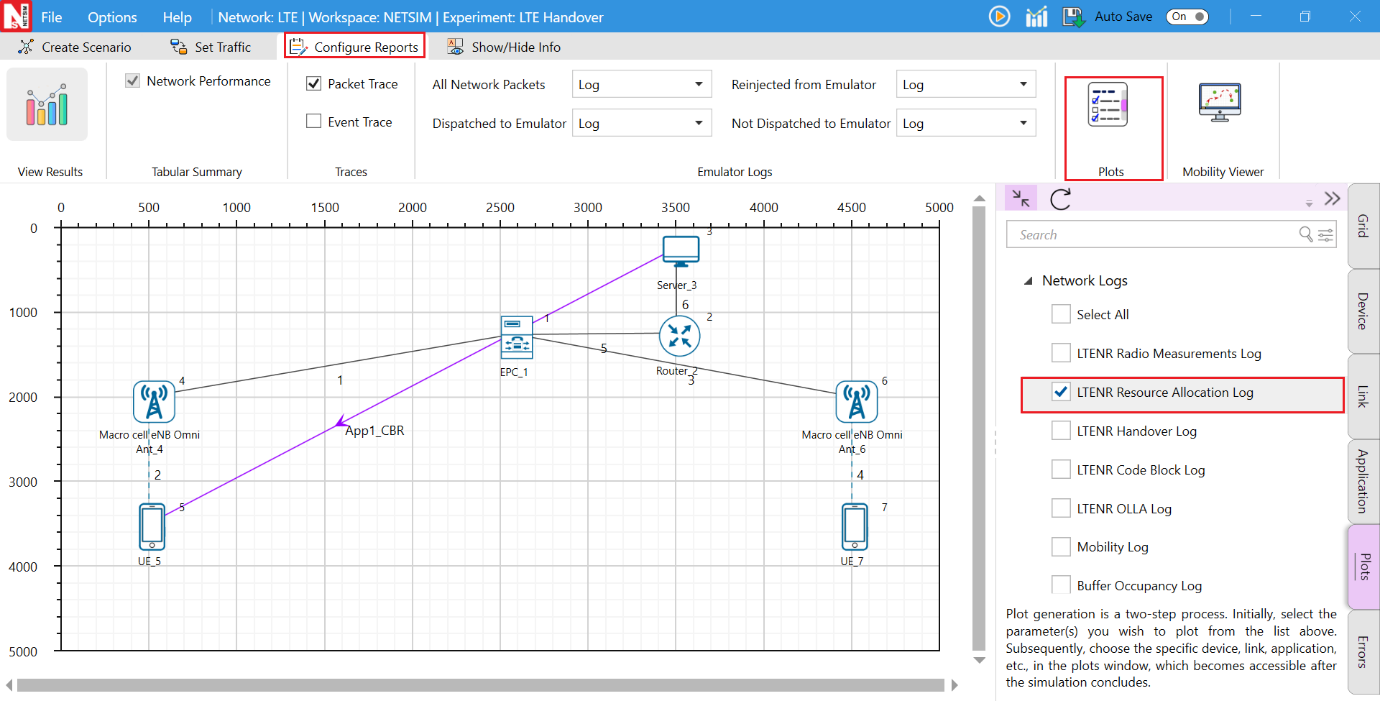The width and height of the screenshot is (1380, 701).
Task: Run simulation with the play icon
Action: point(998,16)
